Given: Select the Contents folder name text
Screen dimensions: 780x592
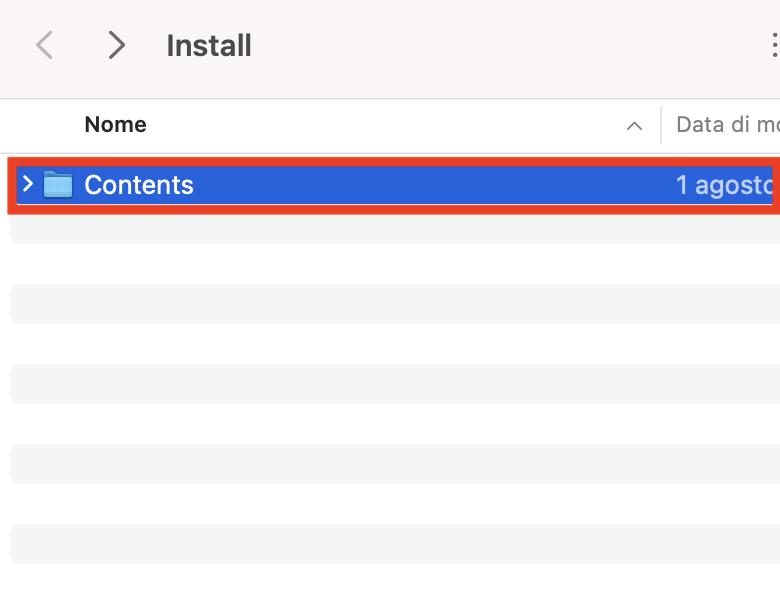Looking at the screenshot, I should (139, 185).
